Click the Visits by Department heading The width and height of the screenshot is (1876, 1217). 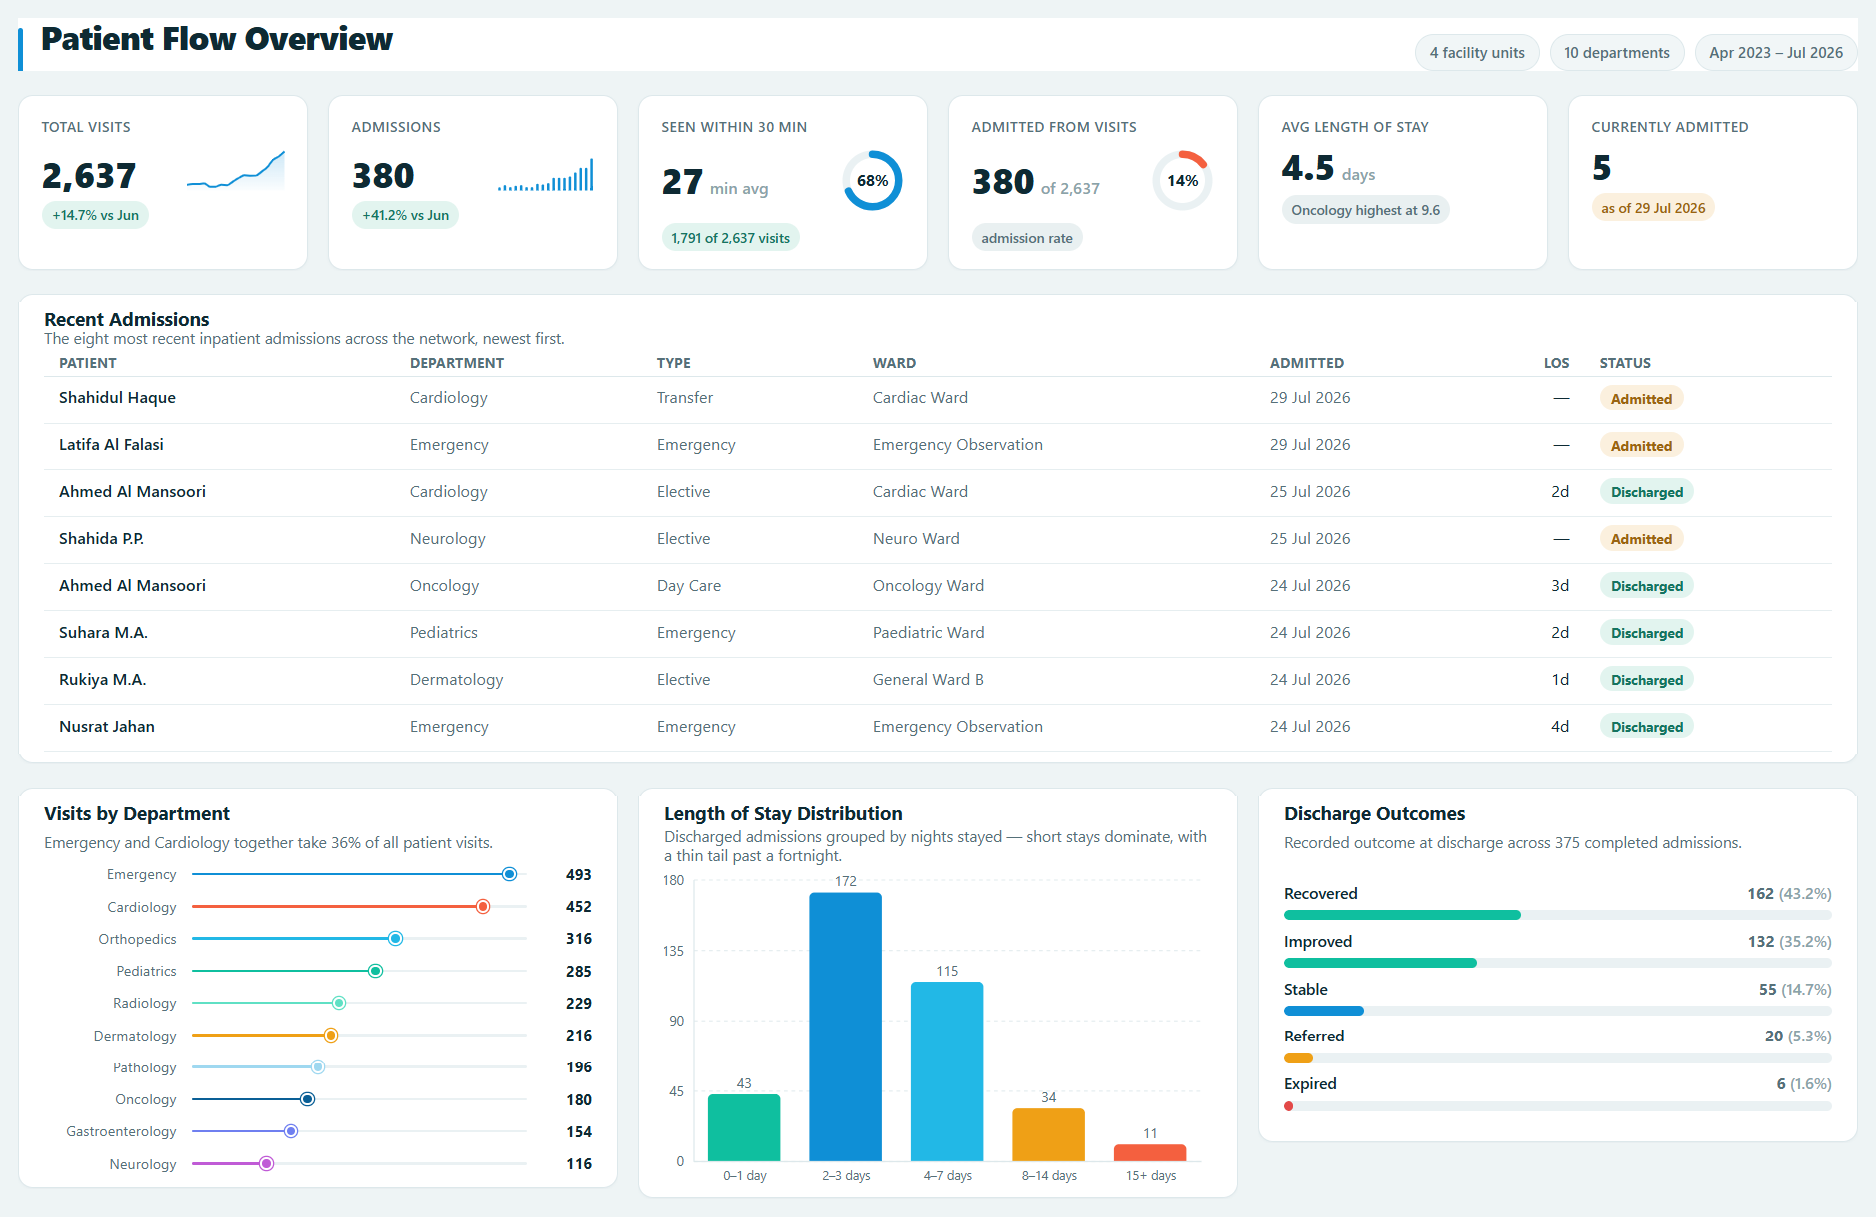137,814
